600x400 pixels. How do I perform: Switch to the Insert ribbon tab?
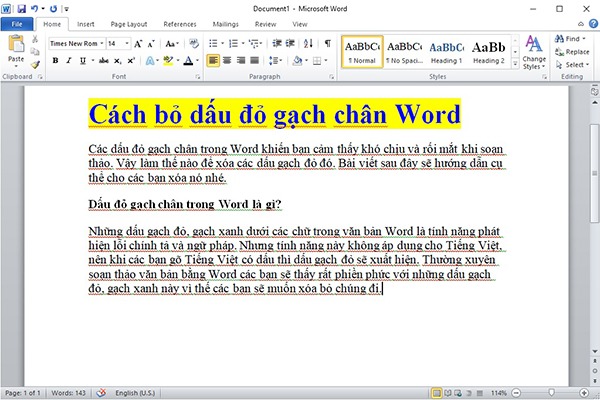click(85, 24)
